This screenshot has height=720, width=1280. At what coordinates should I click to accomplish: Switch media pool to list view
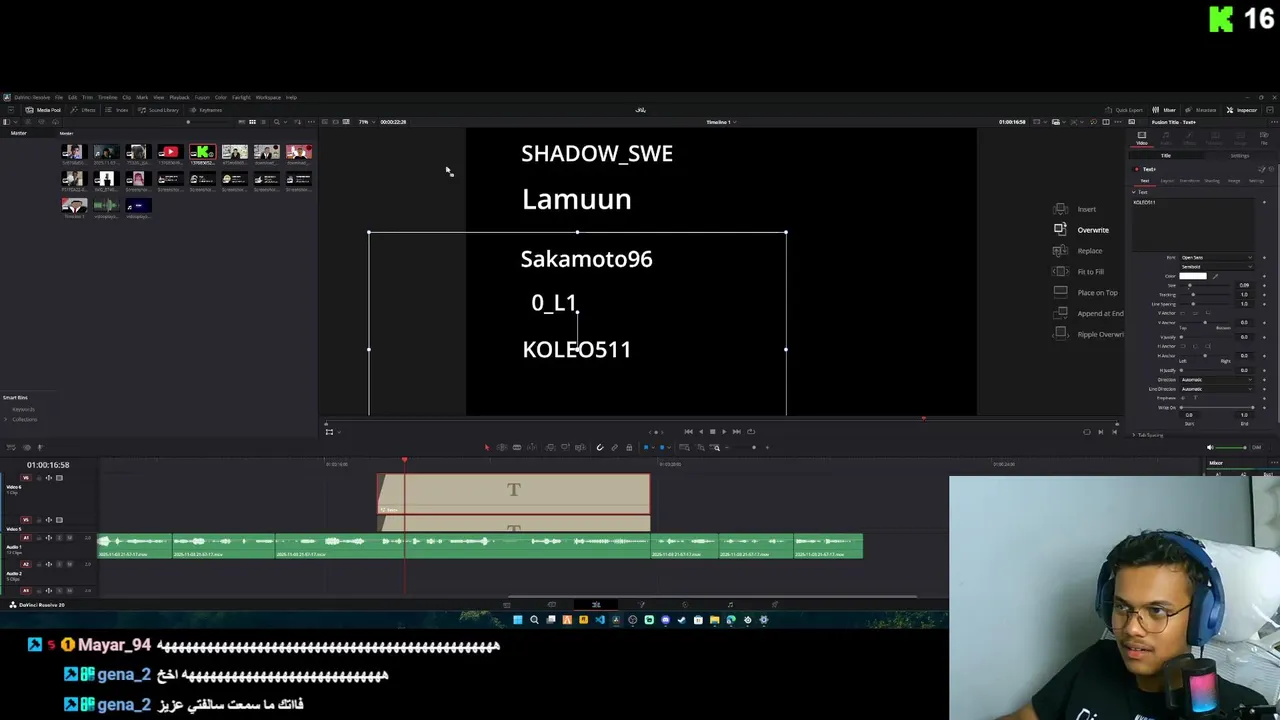pos(263,122)
